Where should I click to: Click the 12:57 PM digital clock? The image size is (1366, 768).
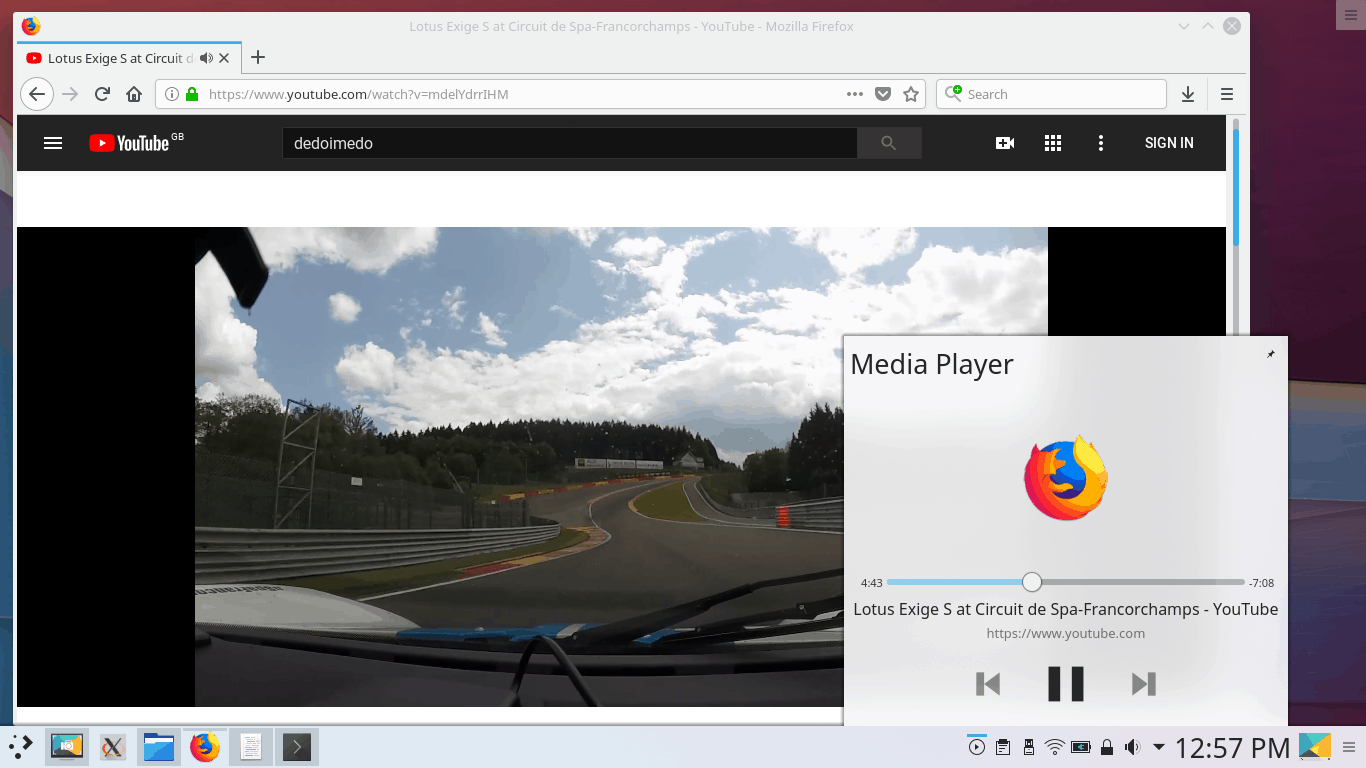pyautogui.click(x=1232, y=747)
